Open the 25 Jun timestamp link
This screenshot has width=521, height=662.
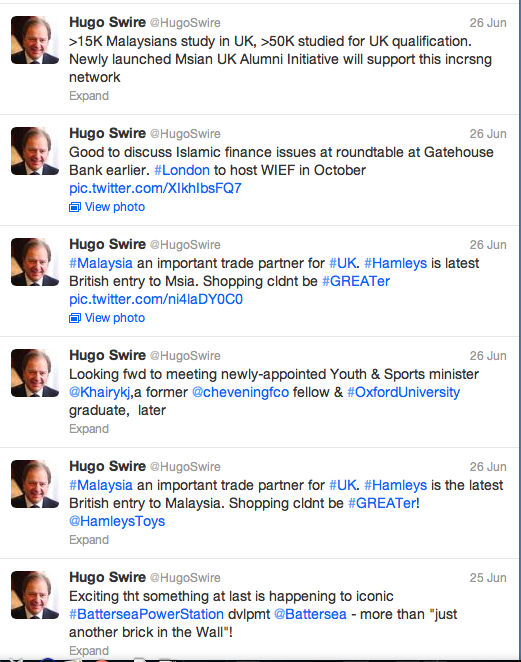coord(488,578)
